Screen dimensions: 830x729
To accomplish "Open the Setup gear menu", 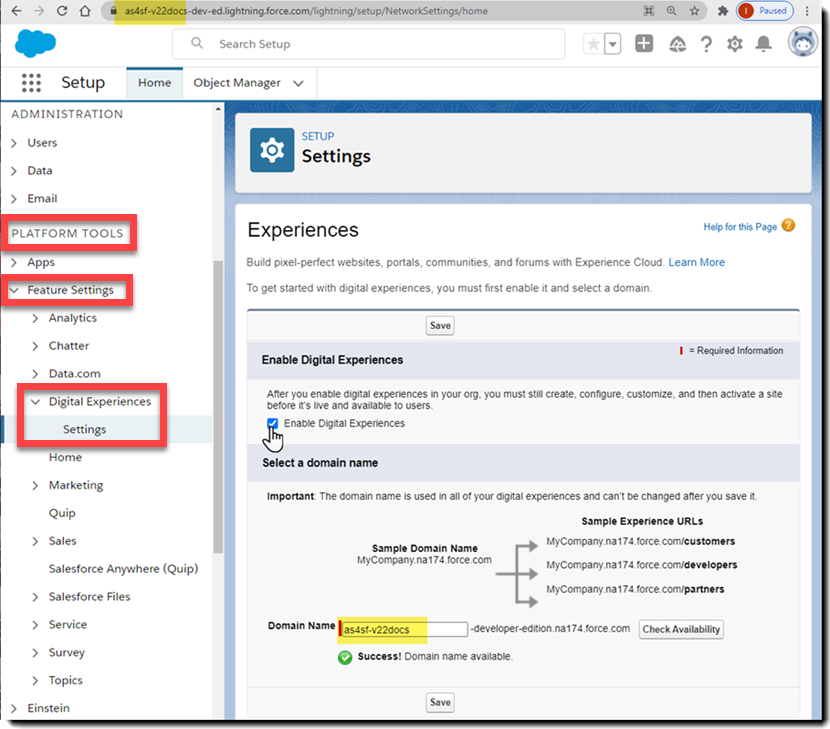I will pyautogui.click(x=735, y=44).
